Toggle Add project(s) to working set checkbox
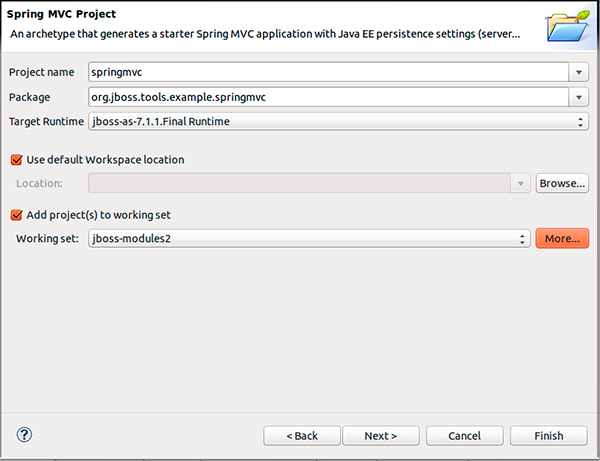This screenshot has height=461, width=600. click(16, 215)
